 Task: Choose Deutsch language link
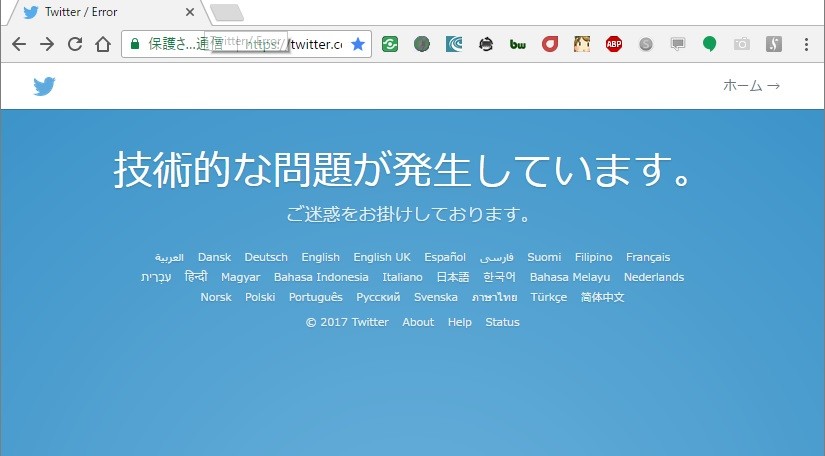[266, 257]
